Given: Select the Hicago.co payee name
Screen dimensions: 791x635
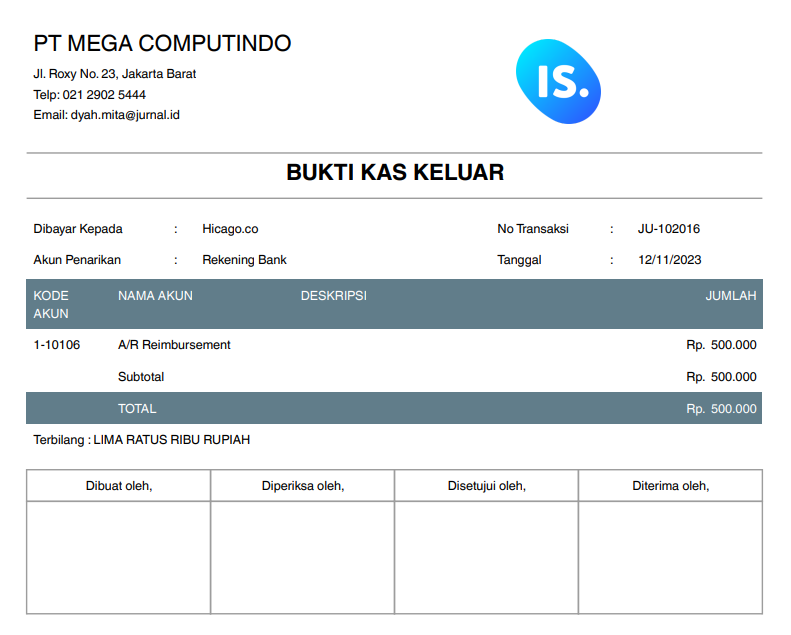Looking at the screenshot, I should click(x=230, y=229).
